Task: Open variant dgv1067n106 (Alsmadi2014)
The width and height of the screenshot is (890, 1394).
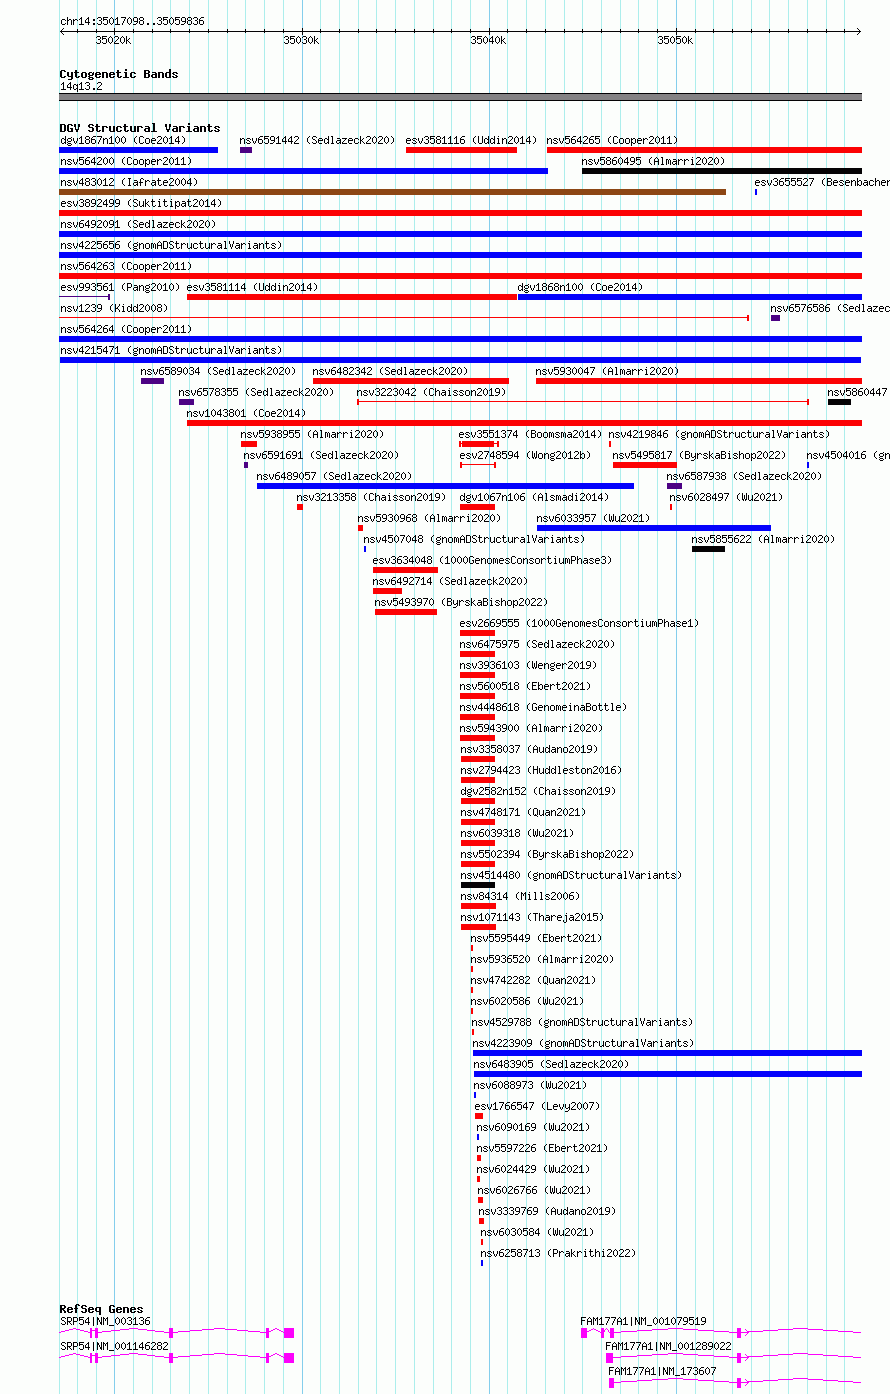Action: tap(478, 507)
